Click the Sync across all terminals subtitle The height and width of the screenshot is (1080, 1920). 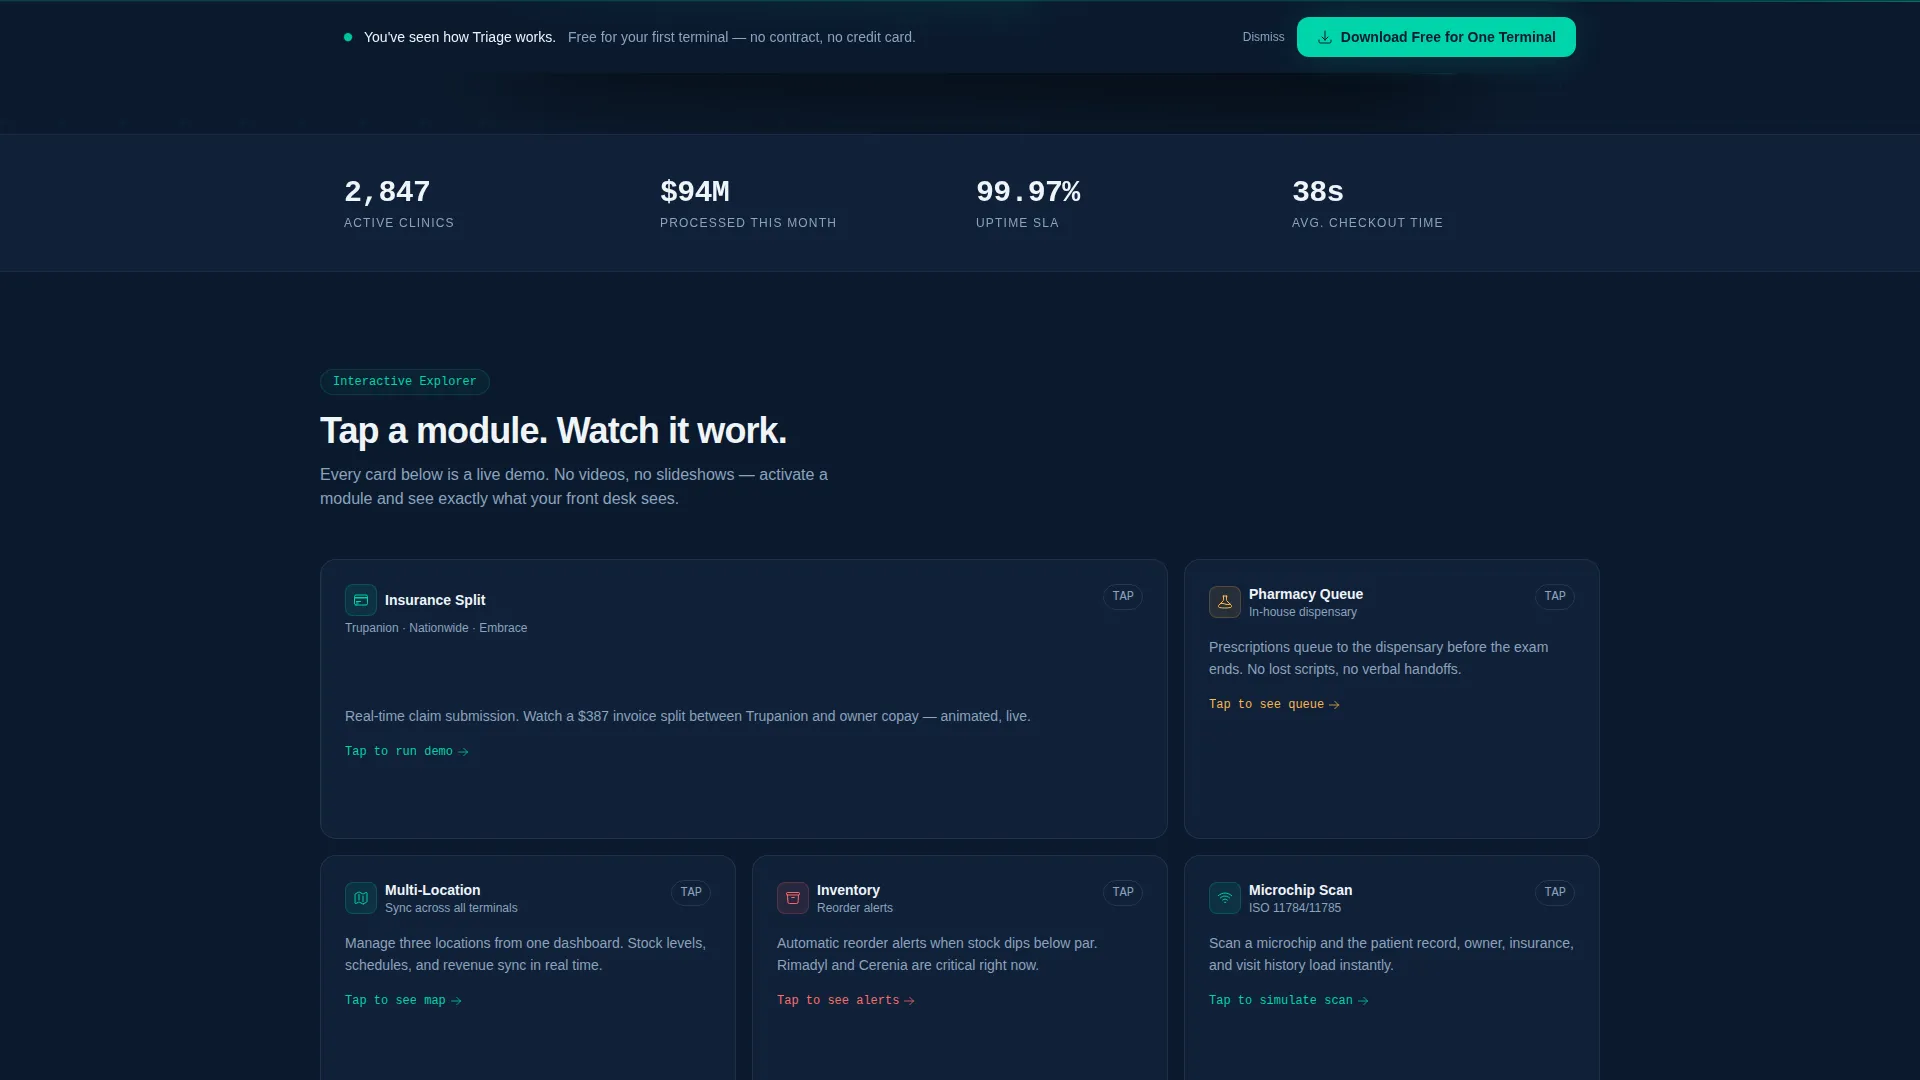click(x=451, y=908)
